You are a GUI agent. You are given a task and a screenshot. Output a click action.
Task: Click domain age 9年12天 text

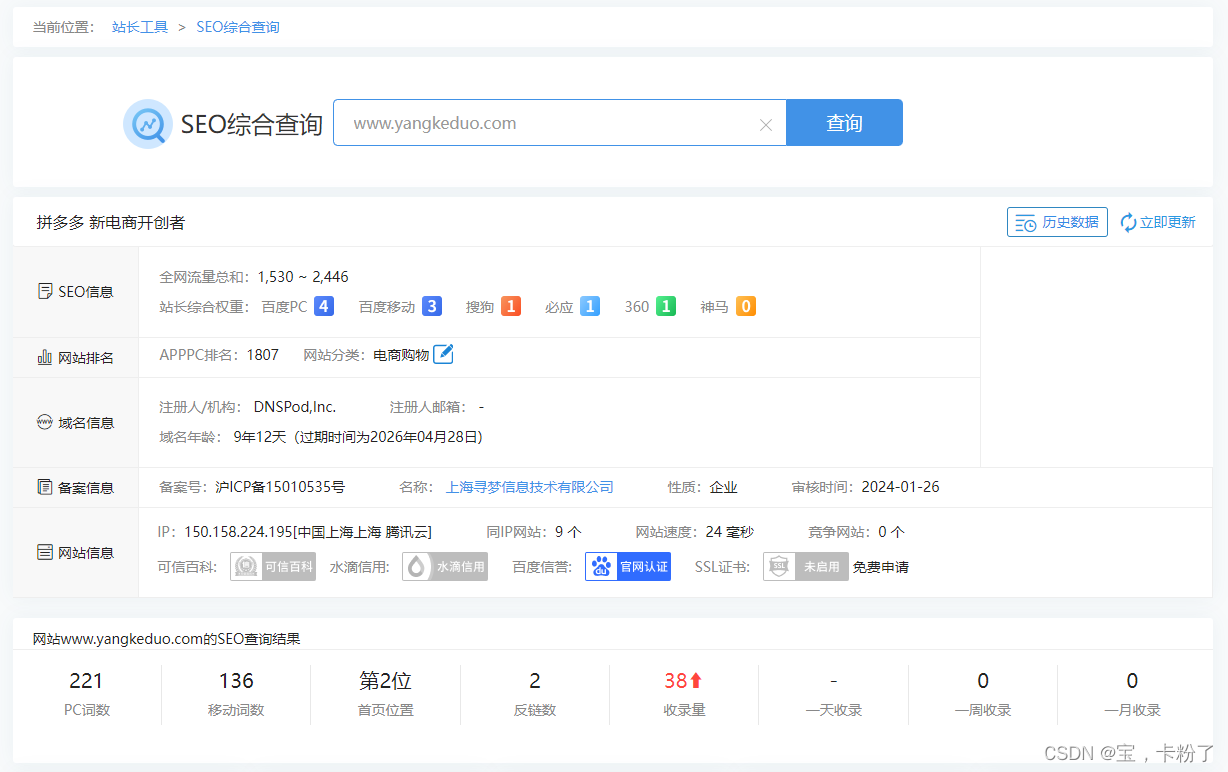click(260, 437)
